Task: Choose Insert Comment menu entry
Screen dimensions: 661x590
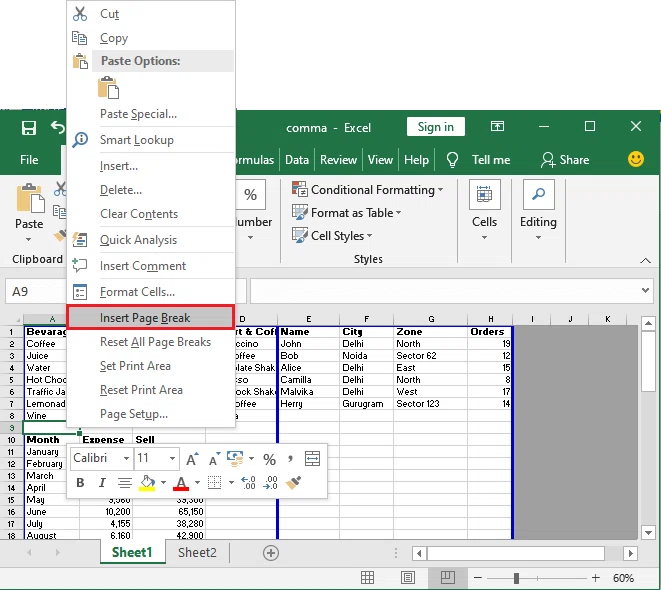Action: point(150,266)
